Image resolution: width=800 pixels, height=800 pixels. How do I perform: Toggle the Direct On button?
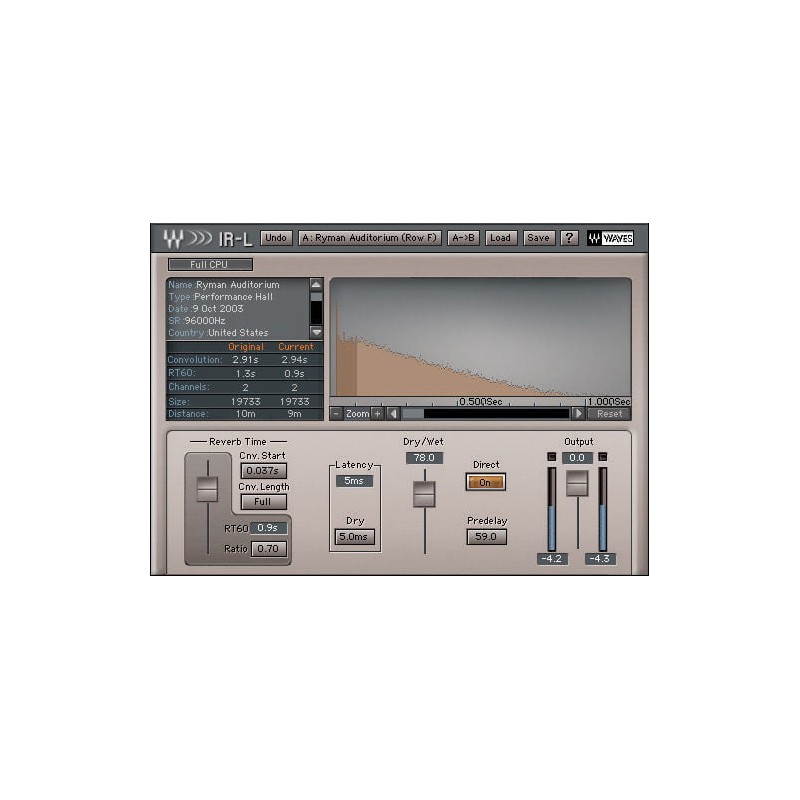pyautogui.click(x=486, y=481)
